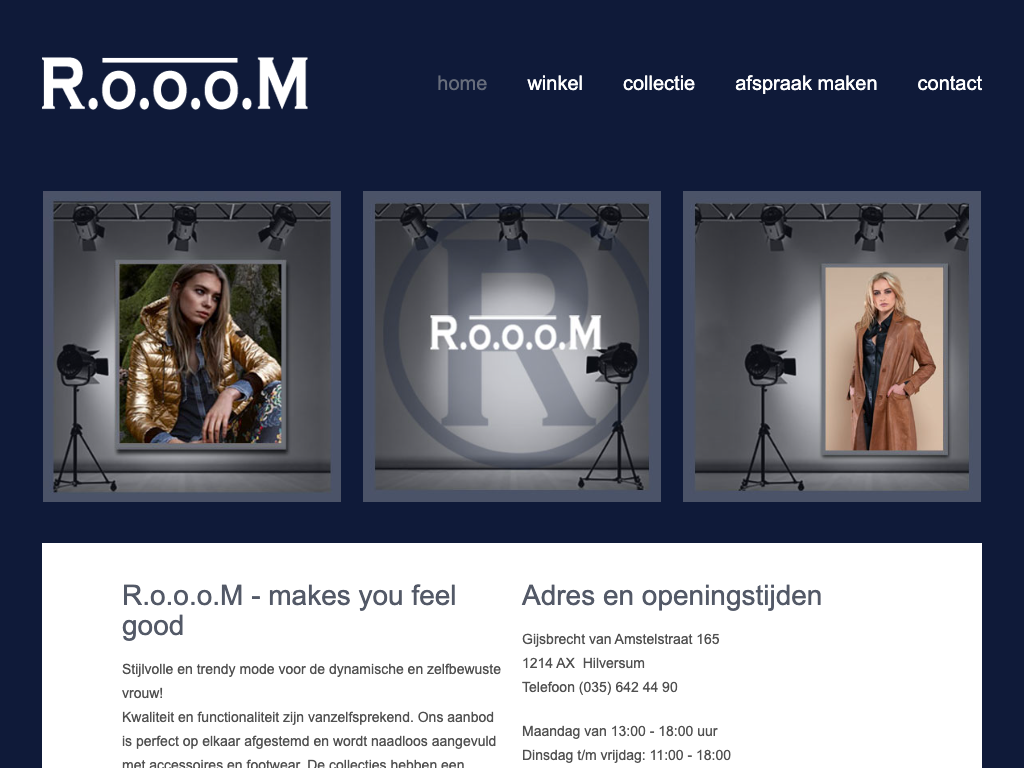Screen dimensions: 1024x768
Task: Open the contact page
Action: click(949, 84)
